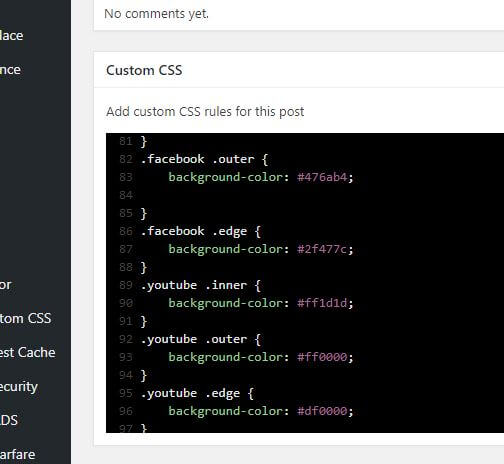Click the #df0000 value on line 96
The image size is (504, 464).
pyautogui.click(x=322, y=411)
